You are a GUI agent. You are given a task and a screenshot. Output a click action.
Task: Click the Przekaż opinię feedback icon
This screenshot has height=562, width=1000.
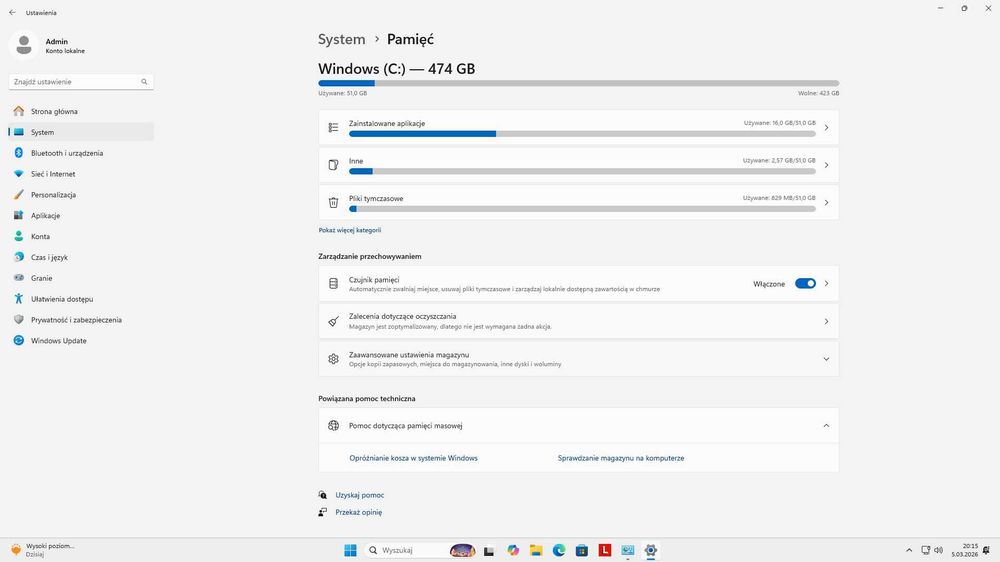(323, 512)
